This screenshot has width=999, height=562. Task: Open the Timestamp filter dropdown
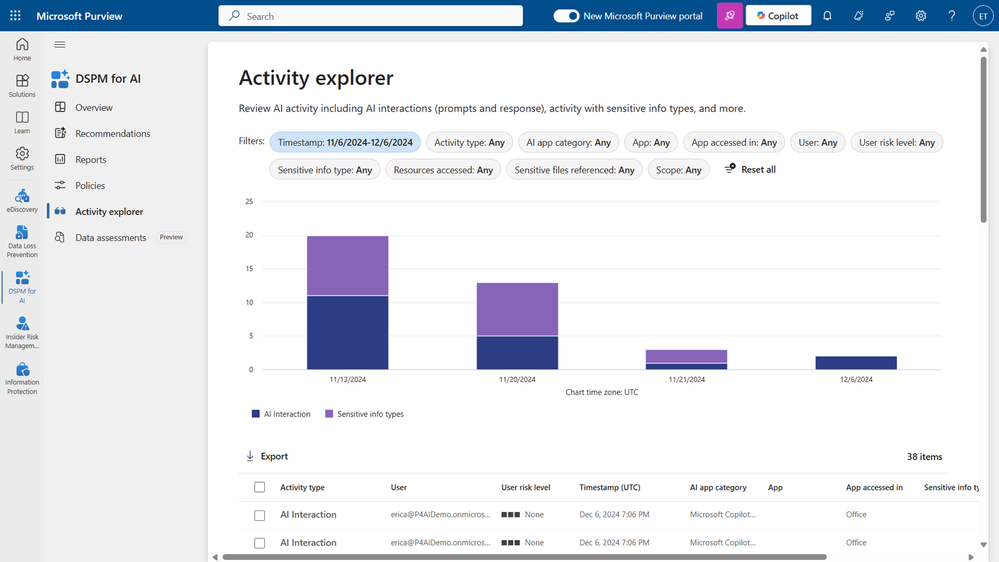(345, 143)
